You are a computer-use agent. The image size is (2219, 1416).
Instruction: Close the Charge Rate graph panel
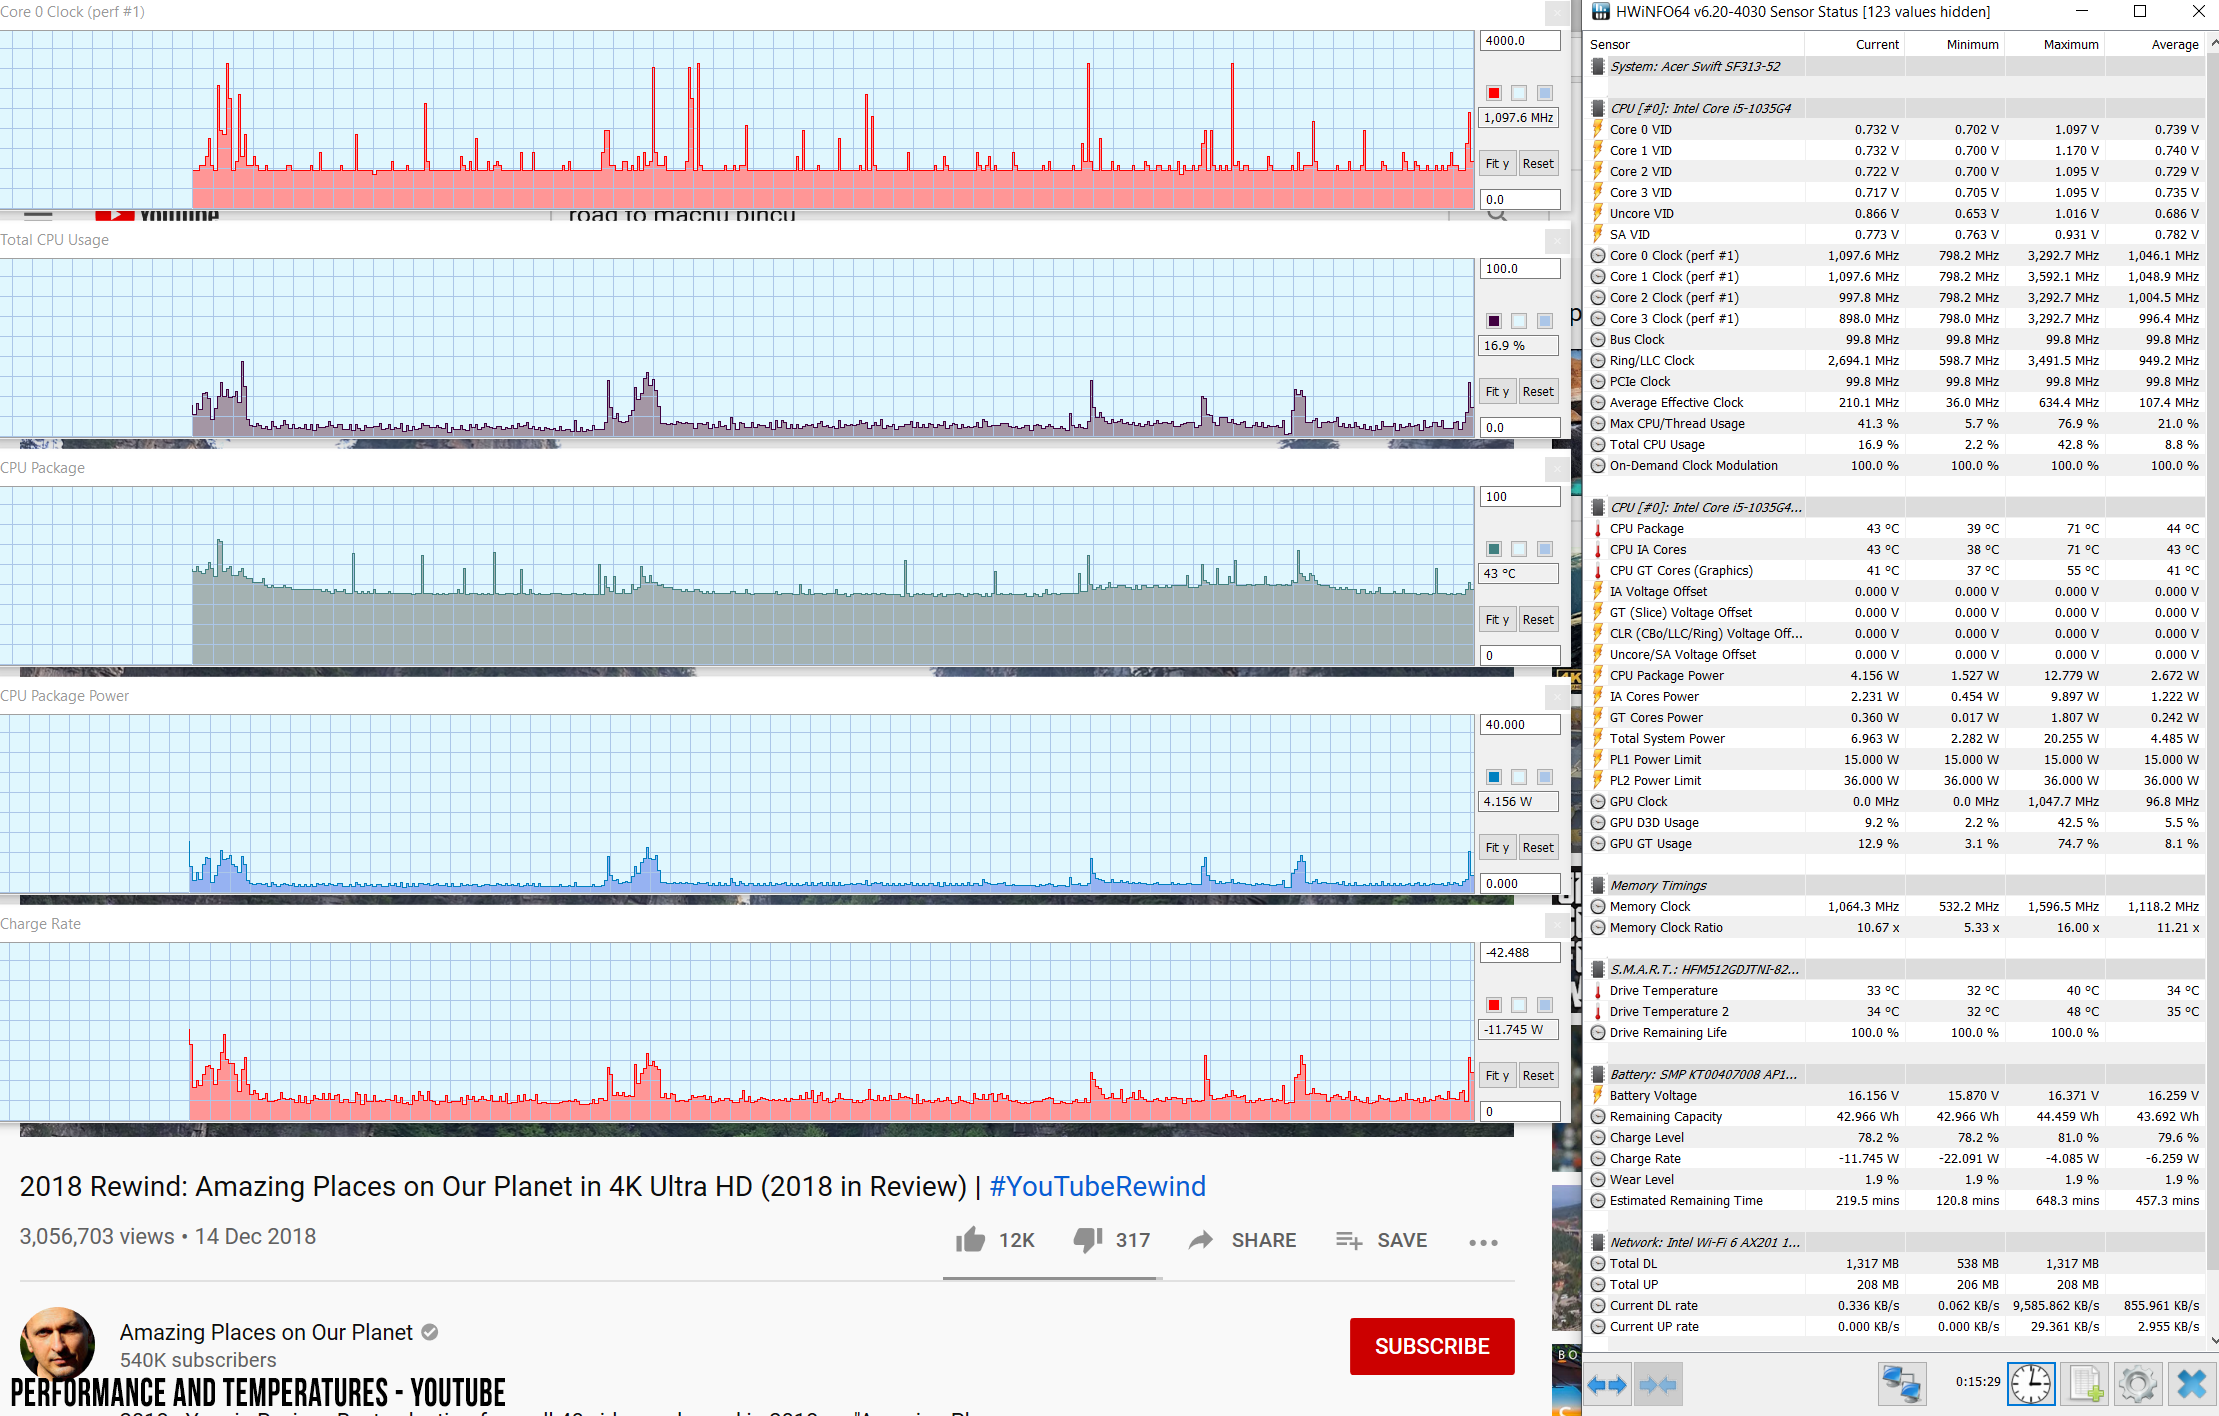(x=1557, y=925)
